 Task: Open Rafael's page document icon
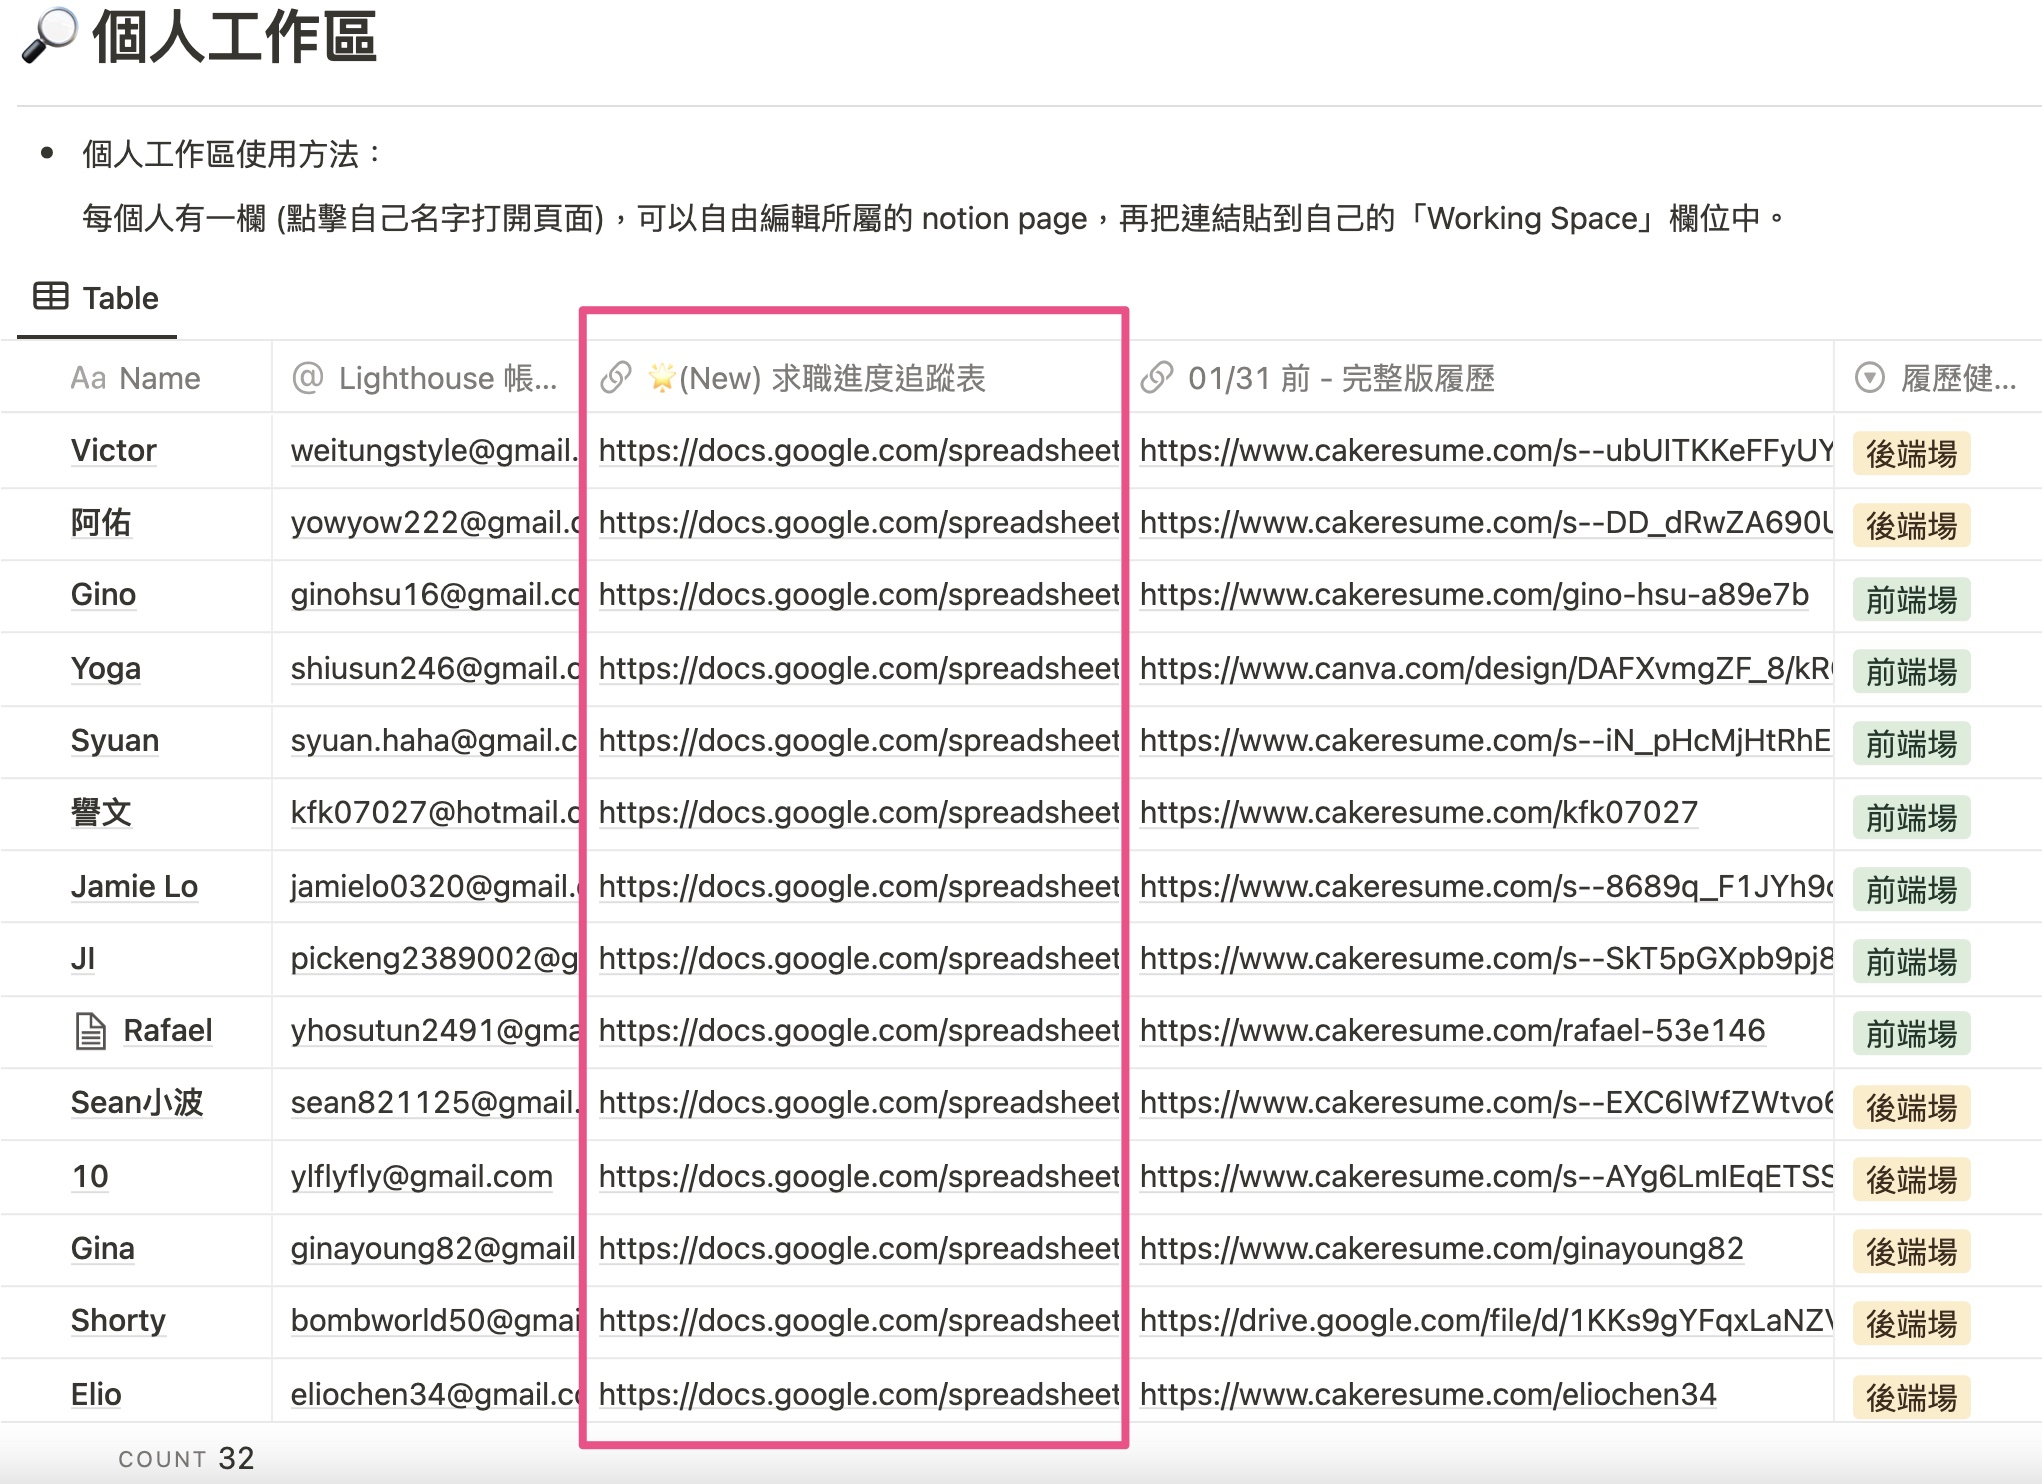click(x=91, y=1031)
